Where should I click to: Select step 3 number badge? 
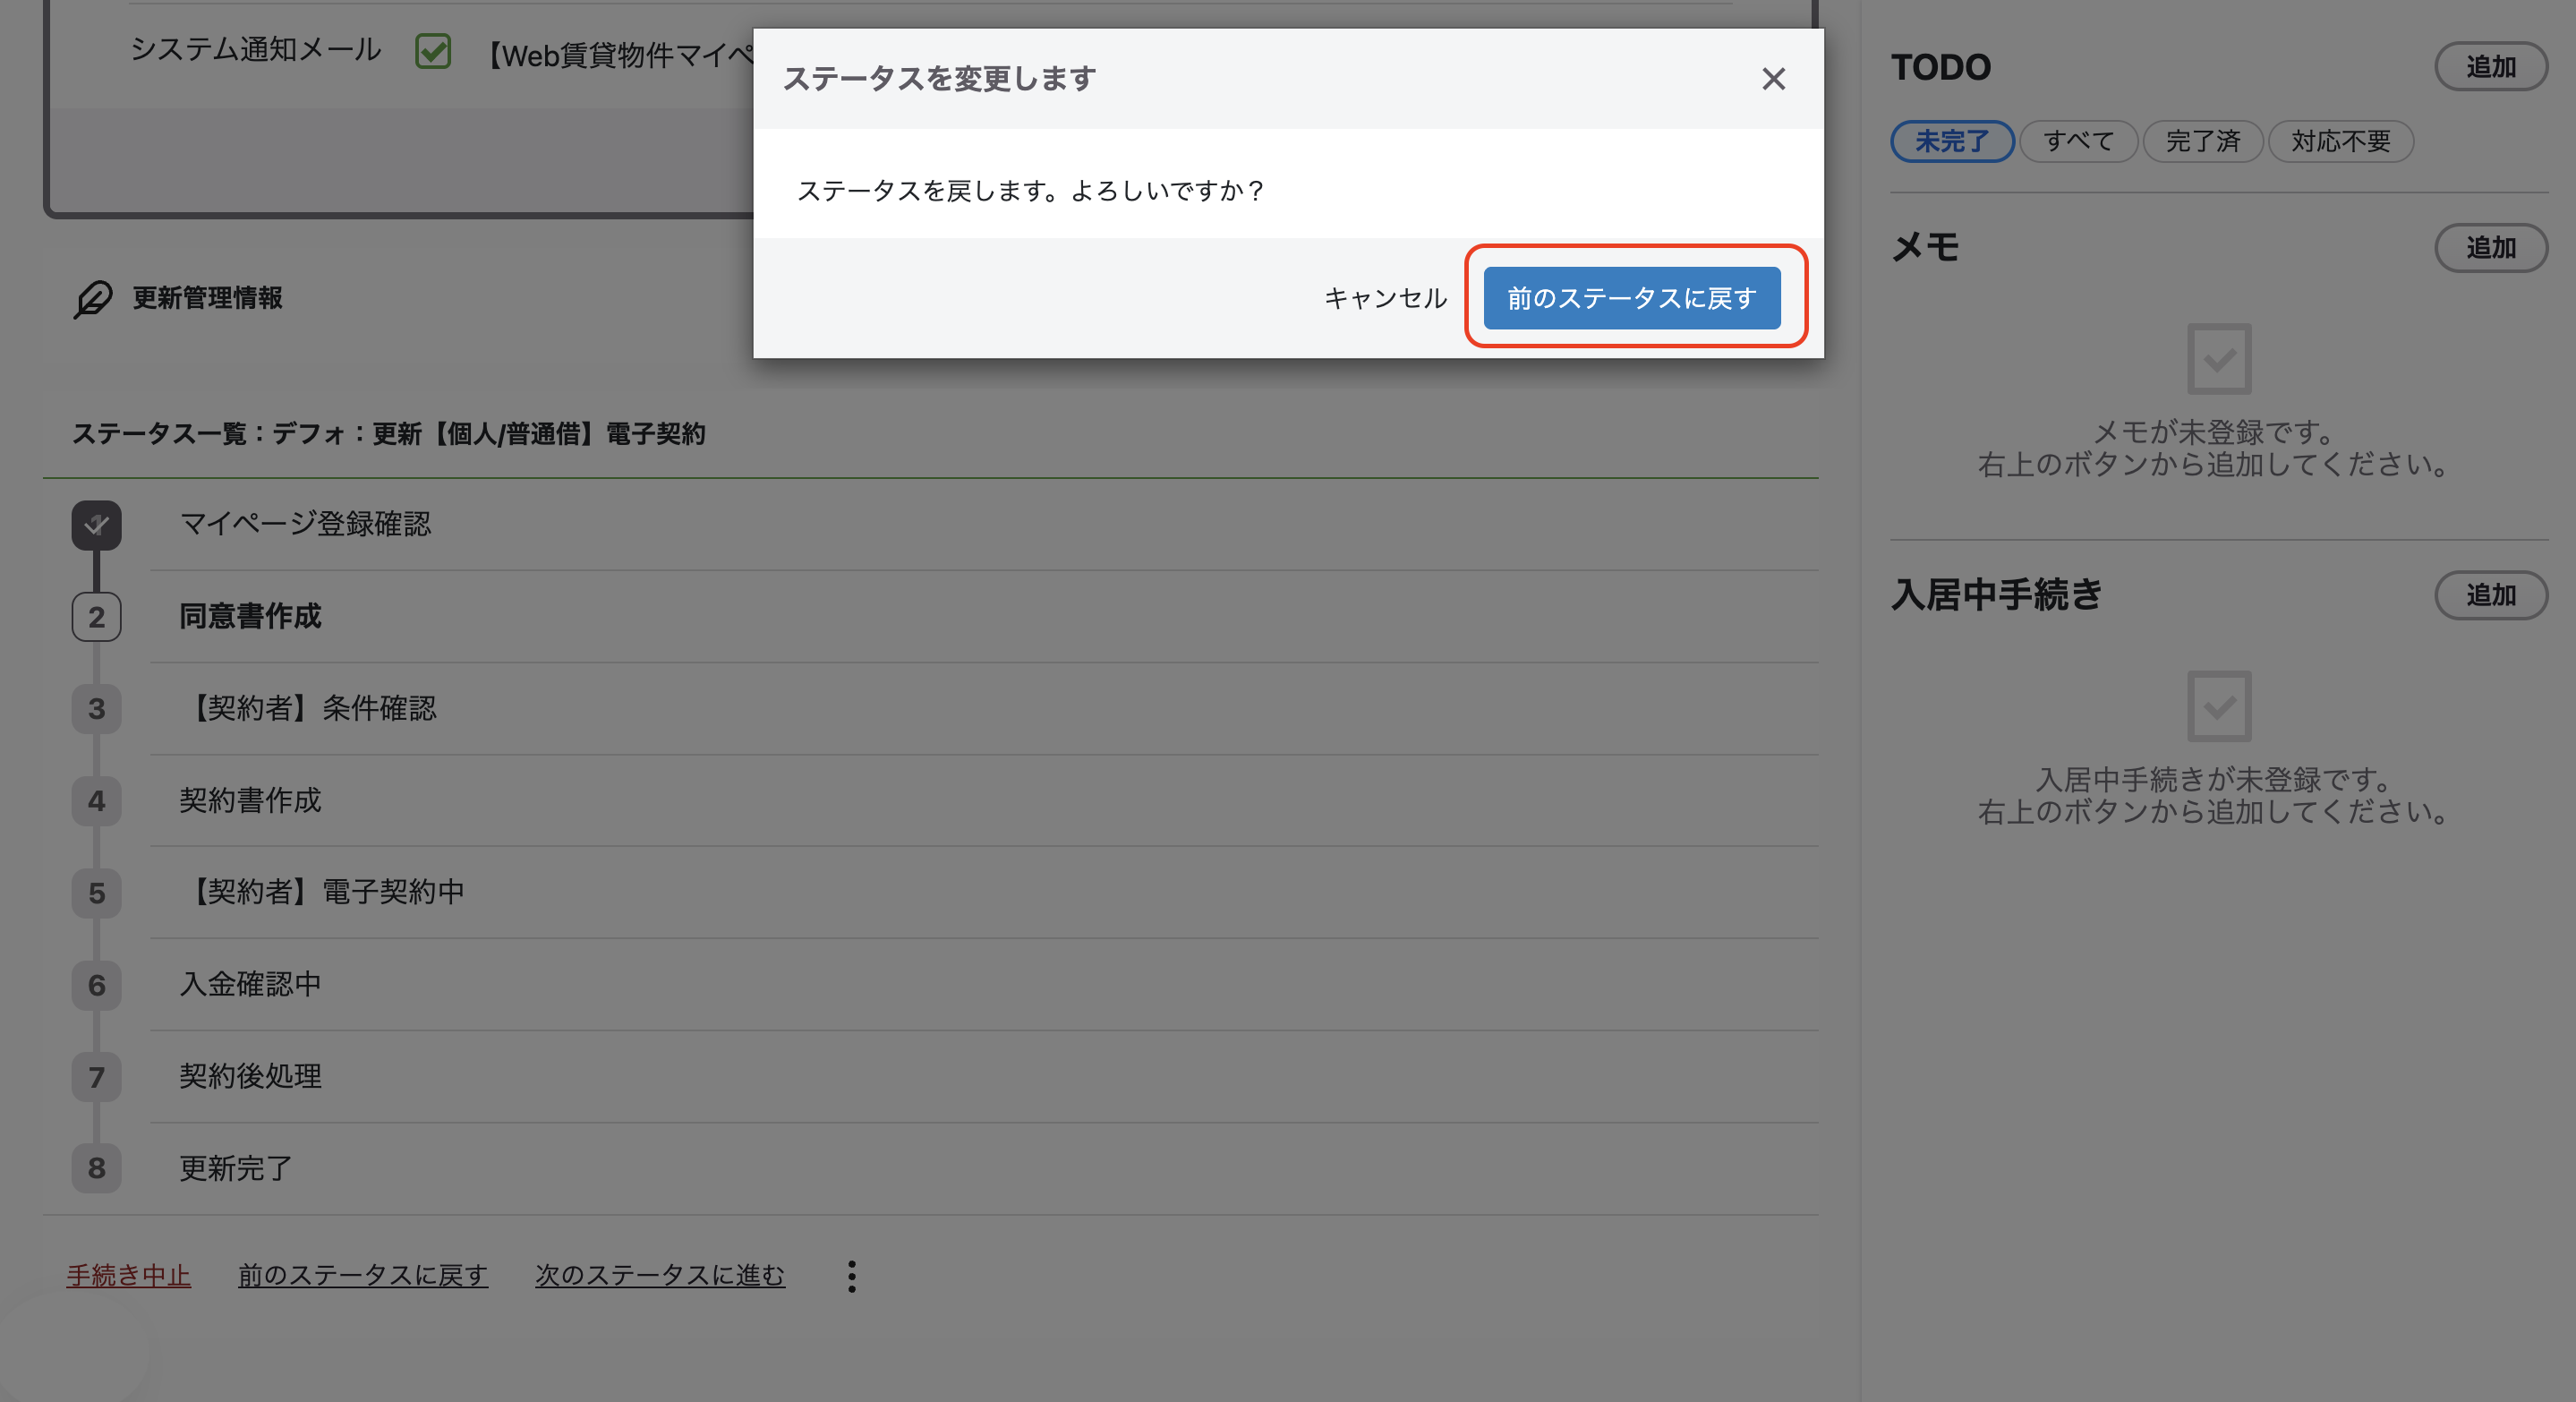(x=96, y=709)
